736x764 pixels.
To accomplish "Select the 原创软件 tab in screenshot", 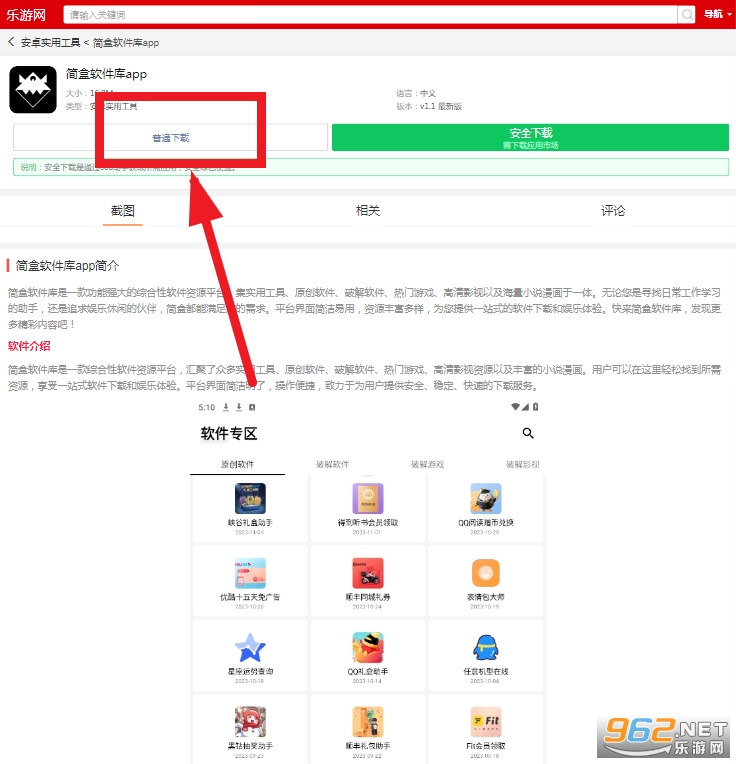I will click(237, 464).
